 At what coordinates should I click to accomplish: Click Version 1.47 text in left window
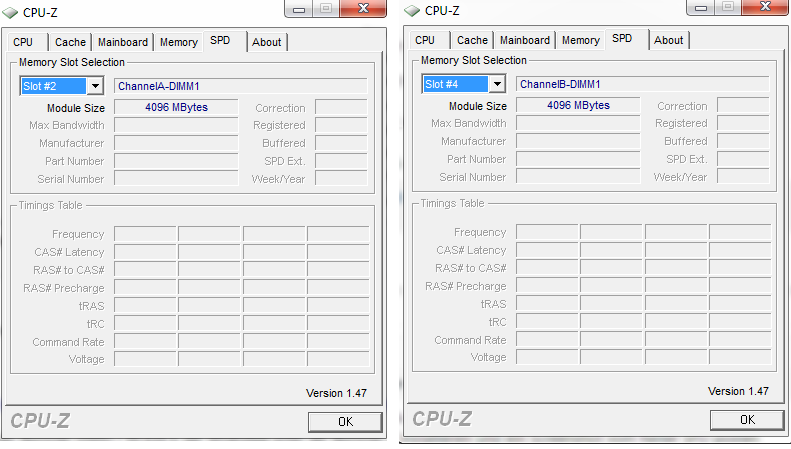[x=336, y=393]
